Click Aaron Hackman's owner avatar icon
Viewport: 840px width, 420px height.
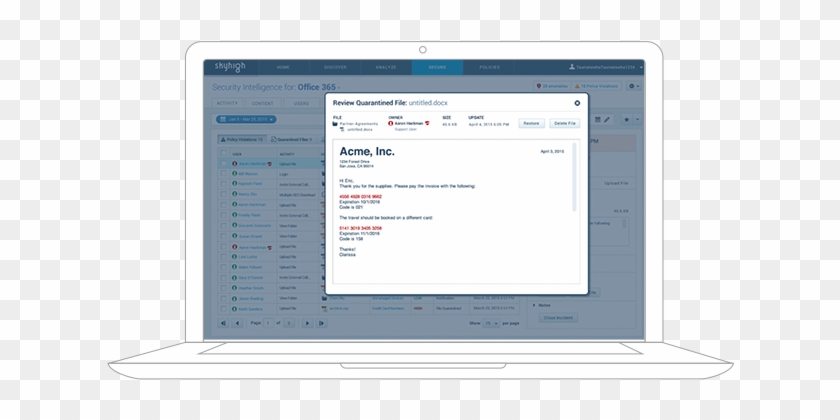391,123
